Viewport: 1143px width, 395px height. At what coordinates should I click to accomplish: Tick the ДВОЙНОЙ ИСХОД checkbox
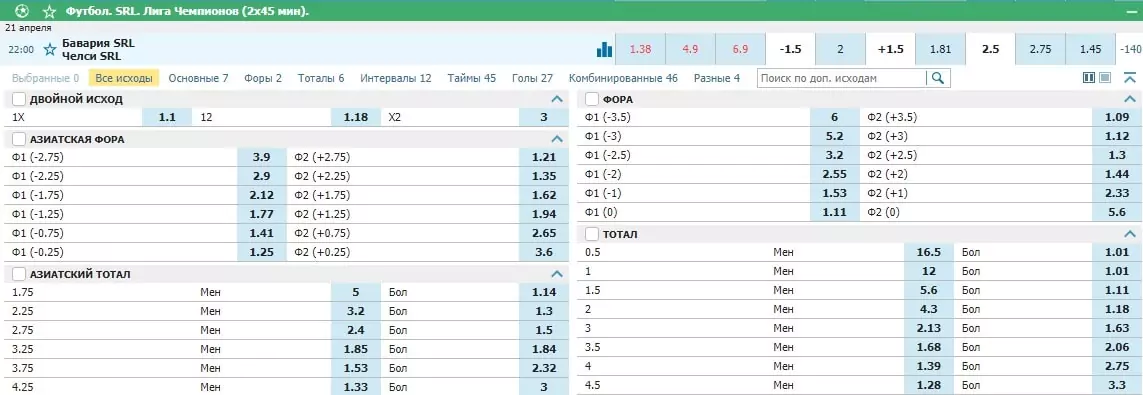pos(19,99)
